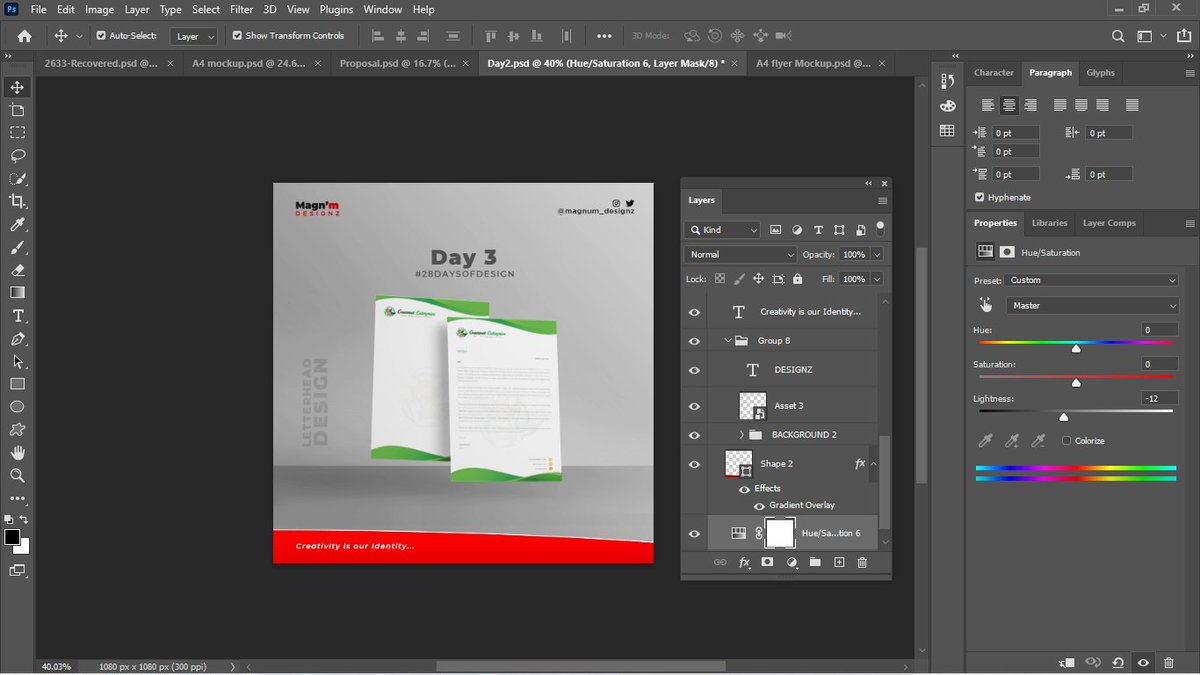1200x675 pixels.
Task: Open the Kind filter dropdown
Action: [723, 230]
